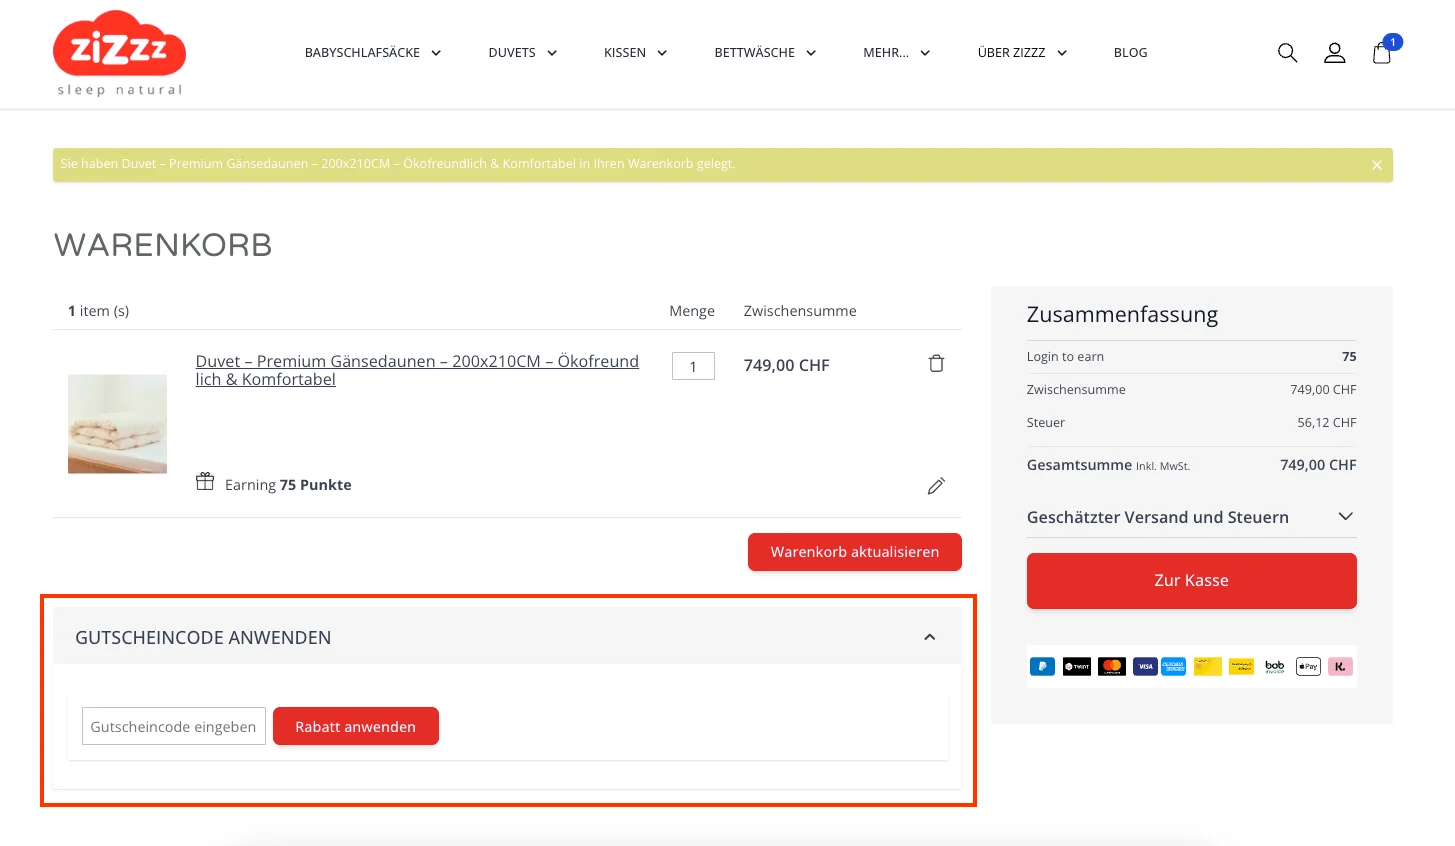The image size is (1455, 846).
Task: Proceed with the Zur Kasse button
Action: tap(1192, 581)
